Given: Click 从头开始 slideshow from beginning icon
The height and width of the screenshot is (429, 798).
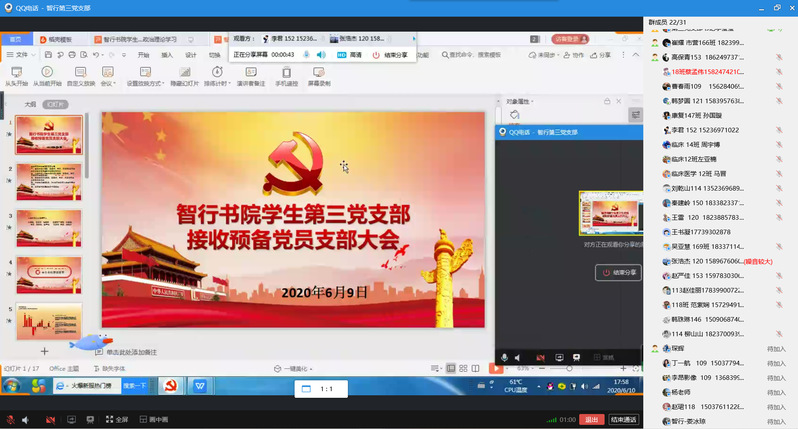Looking at the screenshot, I should pyautogui.click(x=16, y=75).
